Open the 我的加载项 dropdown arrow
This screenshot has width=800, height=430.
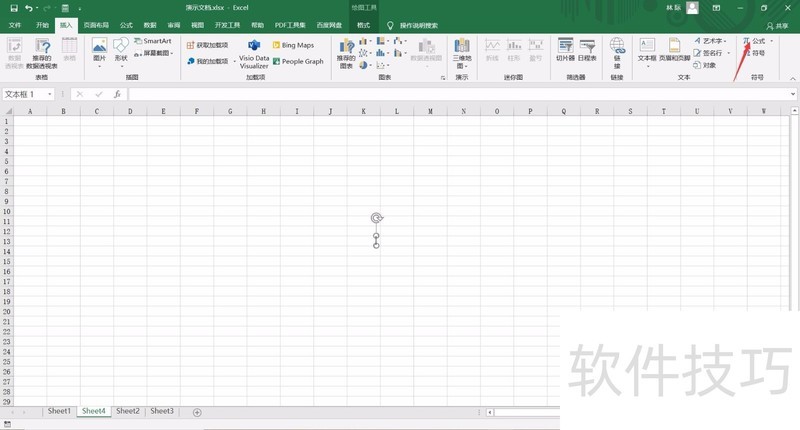pos(234,61)
